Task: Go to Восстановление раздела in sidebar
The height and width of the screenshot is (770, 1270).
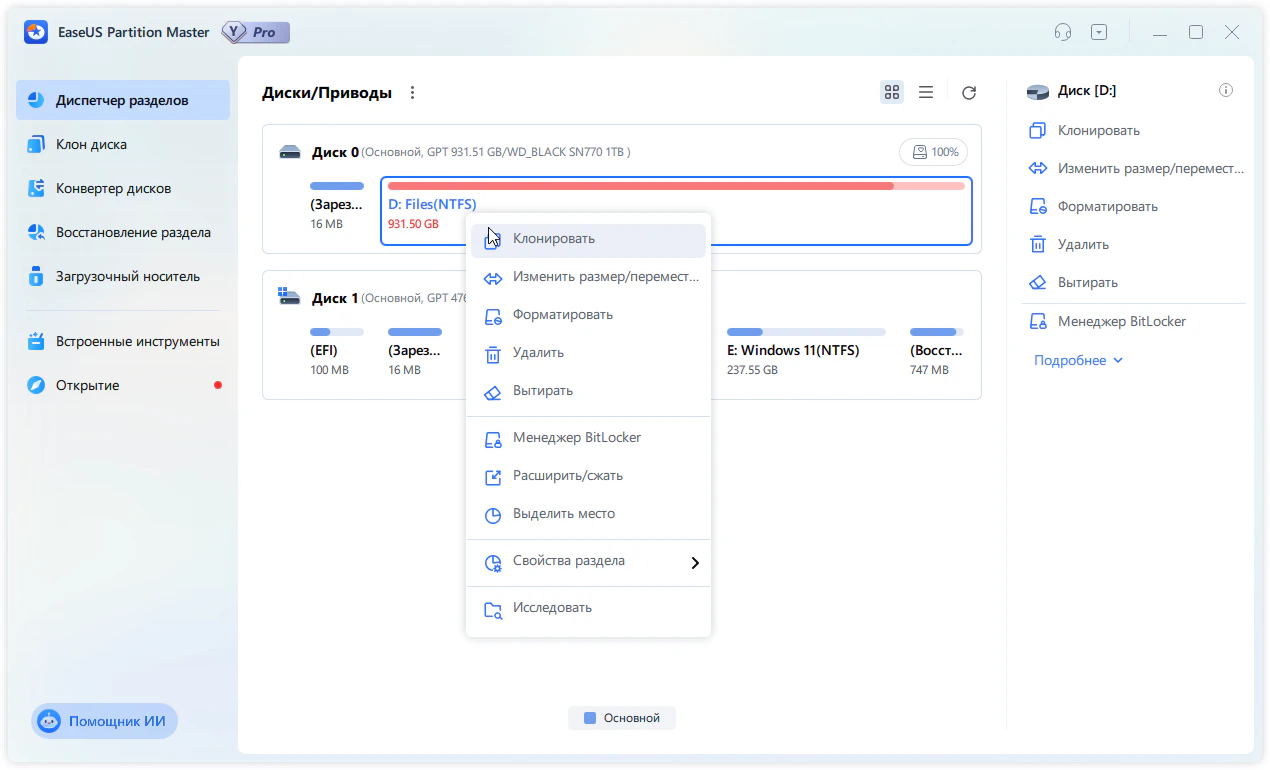Action: pos(132,233)
